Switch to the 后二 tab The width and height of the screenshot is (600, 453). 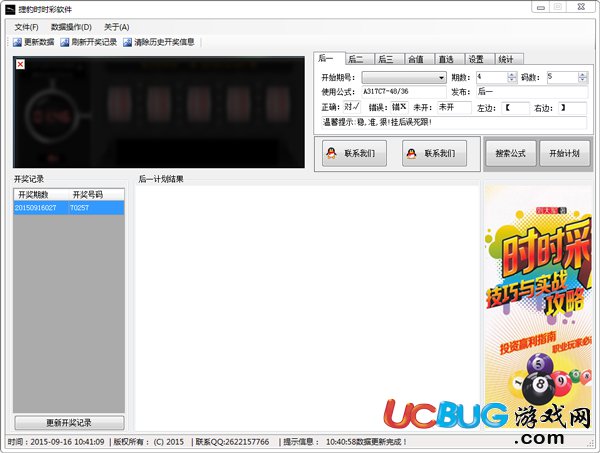[359, 59]
